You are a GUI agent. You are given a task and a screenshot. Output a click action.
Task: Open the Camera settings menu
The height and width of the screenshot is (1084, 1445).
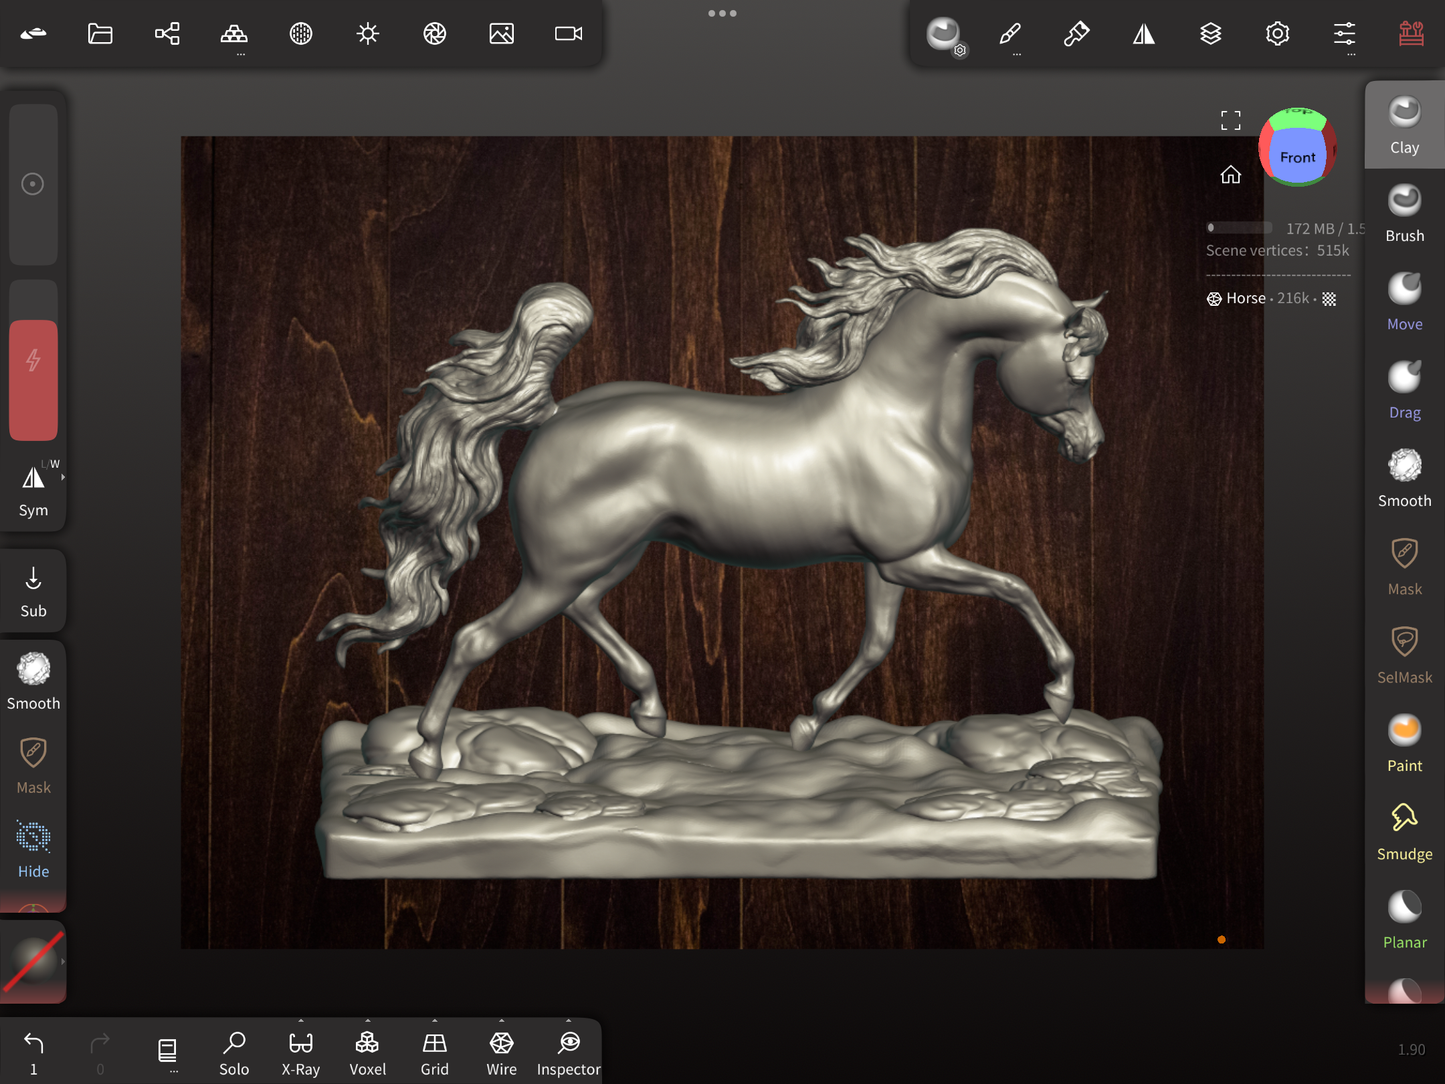click(x=568, y=34)
